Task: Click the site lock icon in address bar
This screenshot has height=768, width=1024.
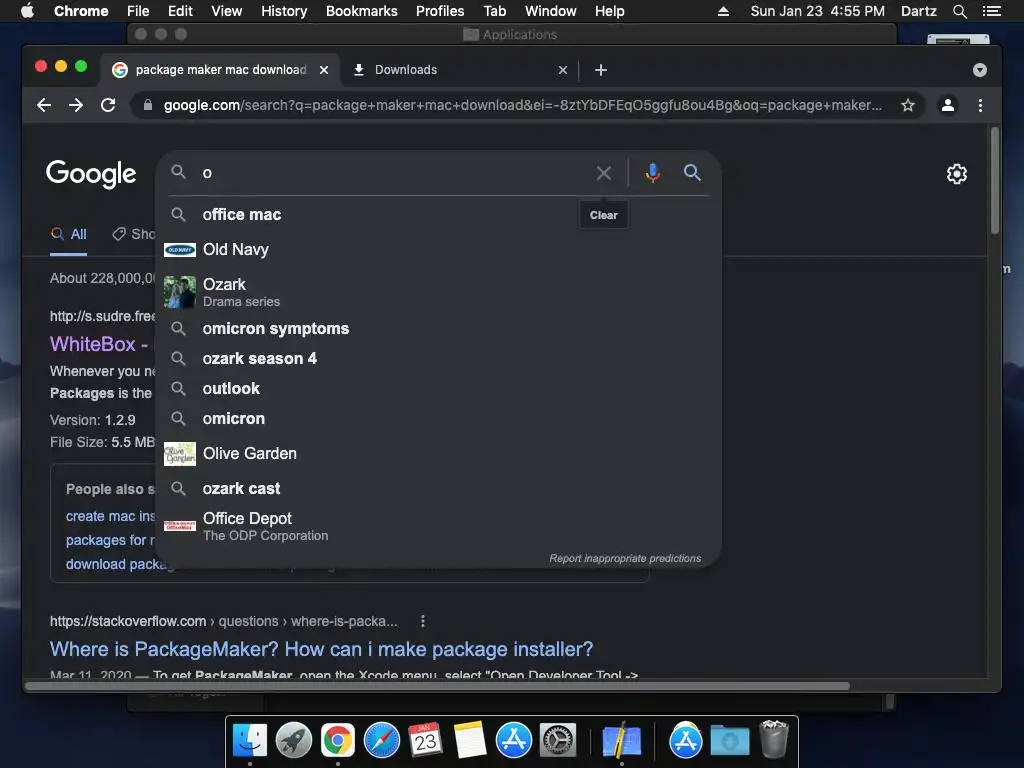Action: 148,105
